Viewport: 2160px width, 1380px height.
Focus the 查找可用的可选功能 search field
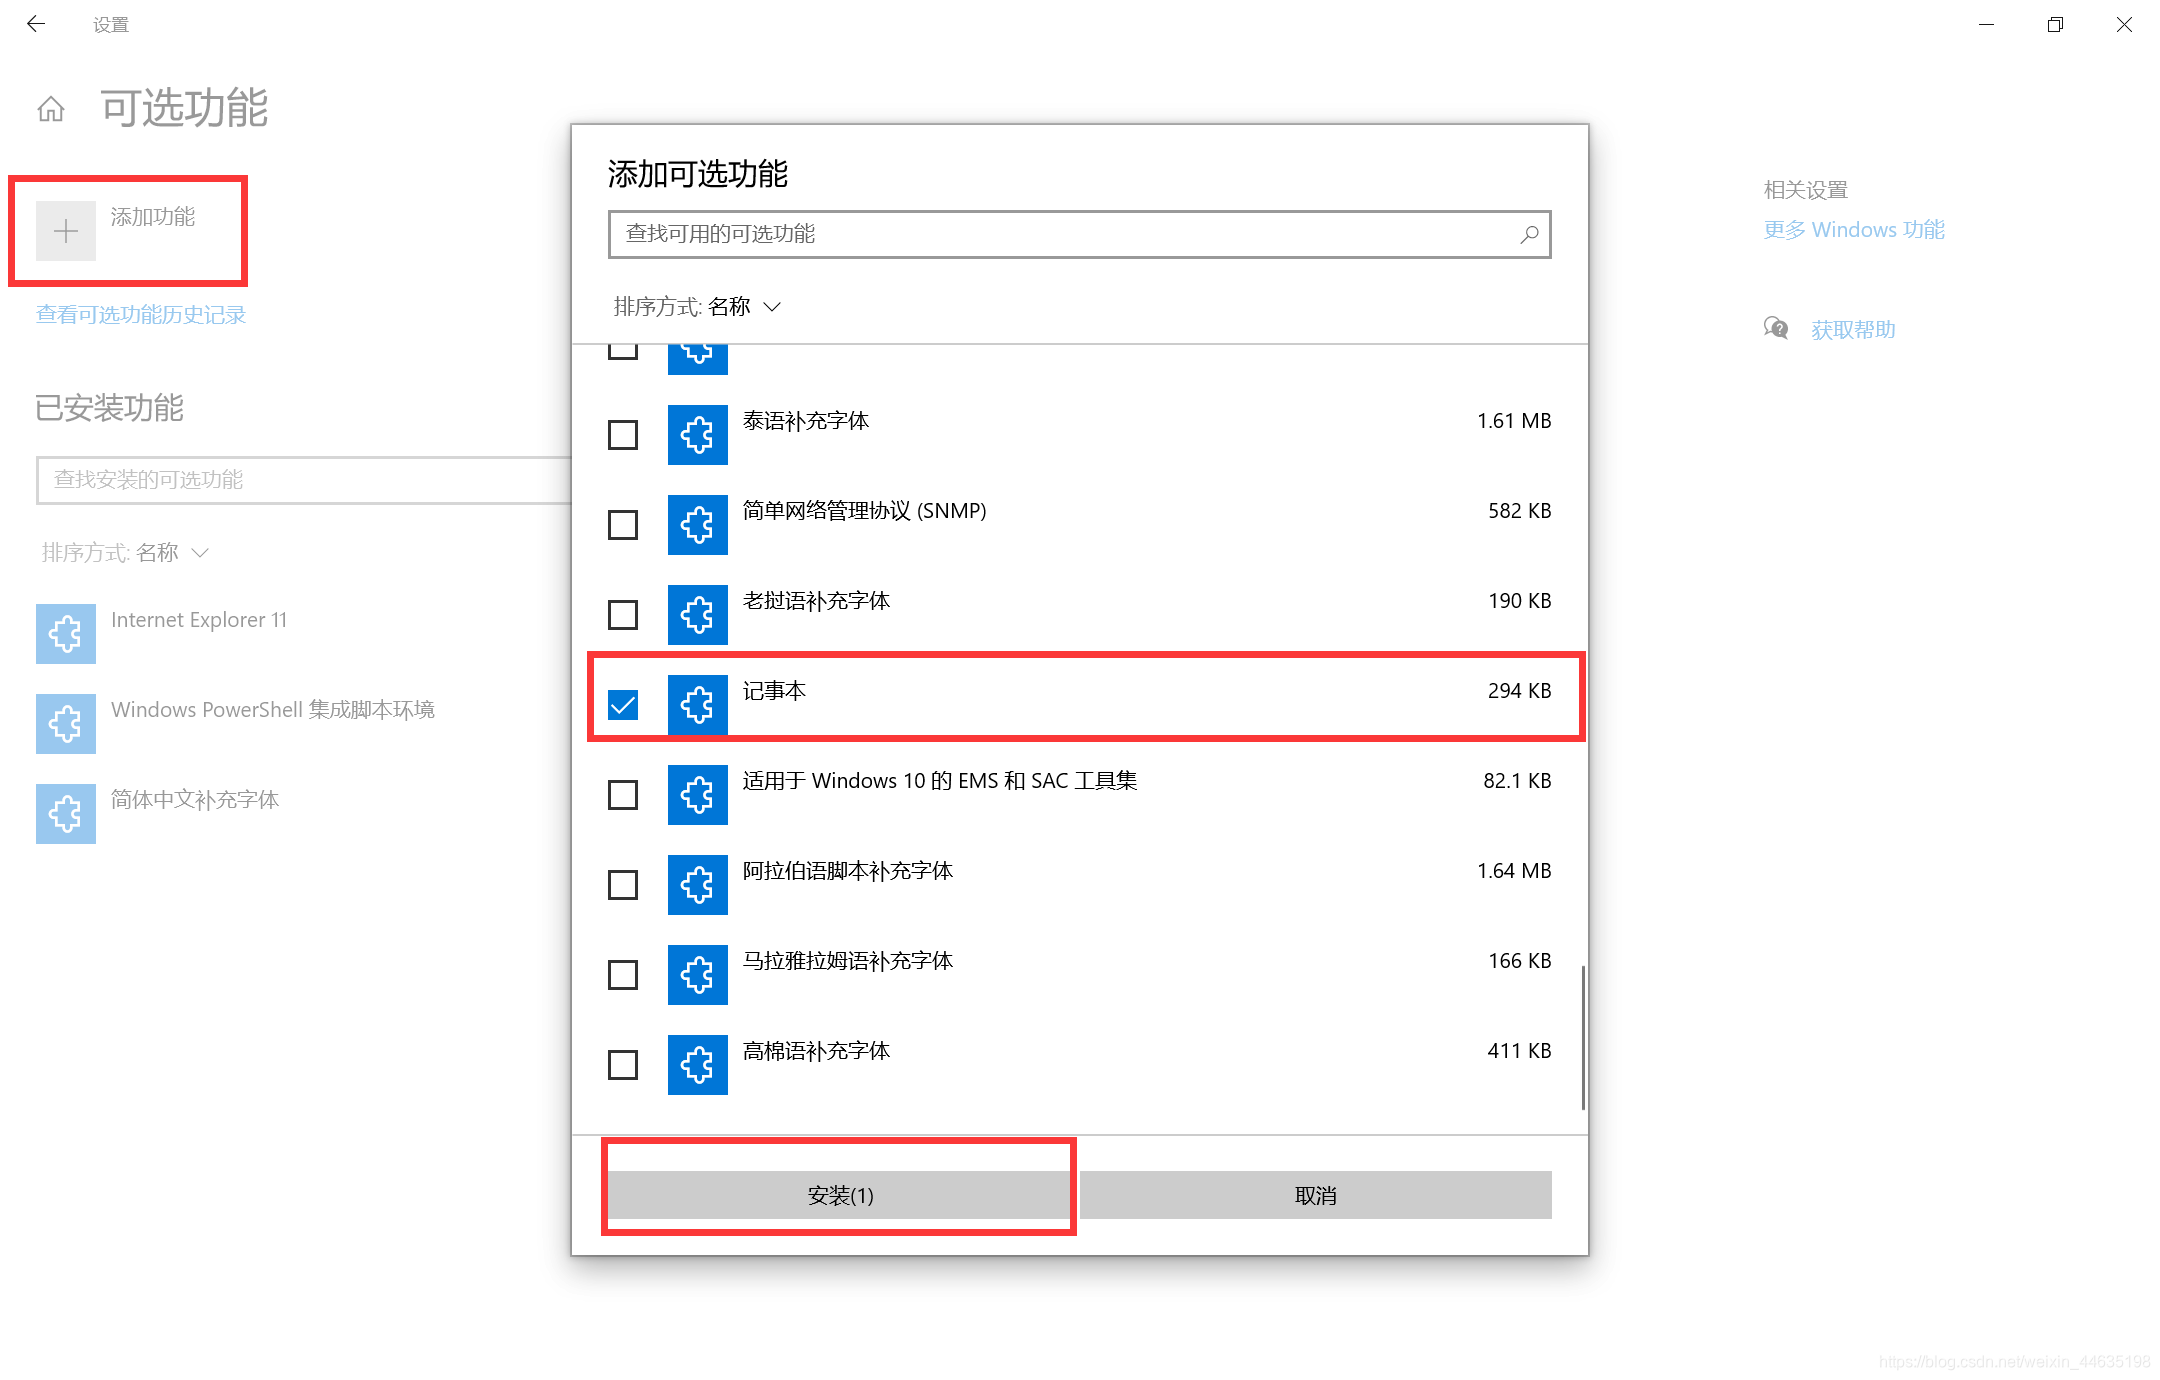pyautogui.click(x=1060, y=234)
